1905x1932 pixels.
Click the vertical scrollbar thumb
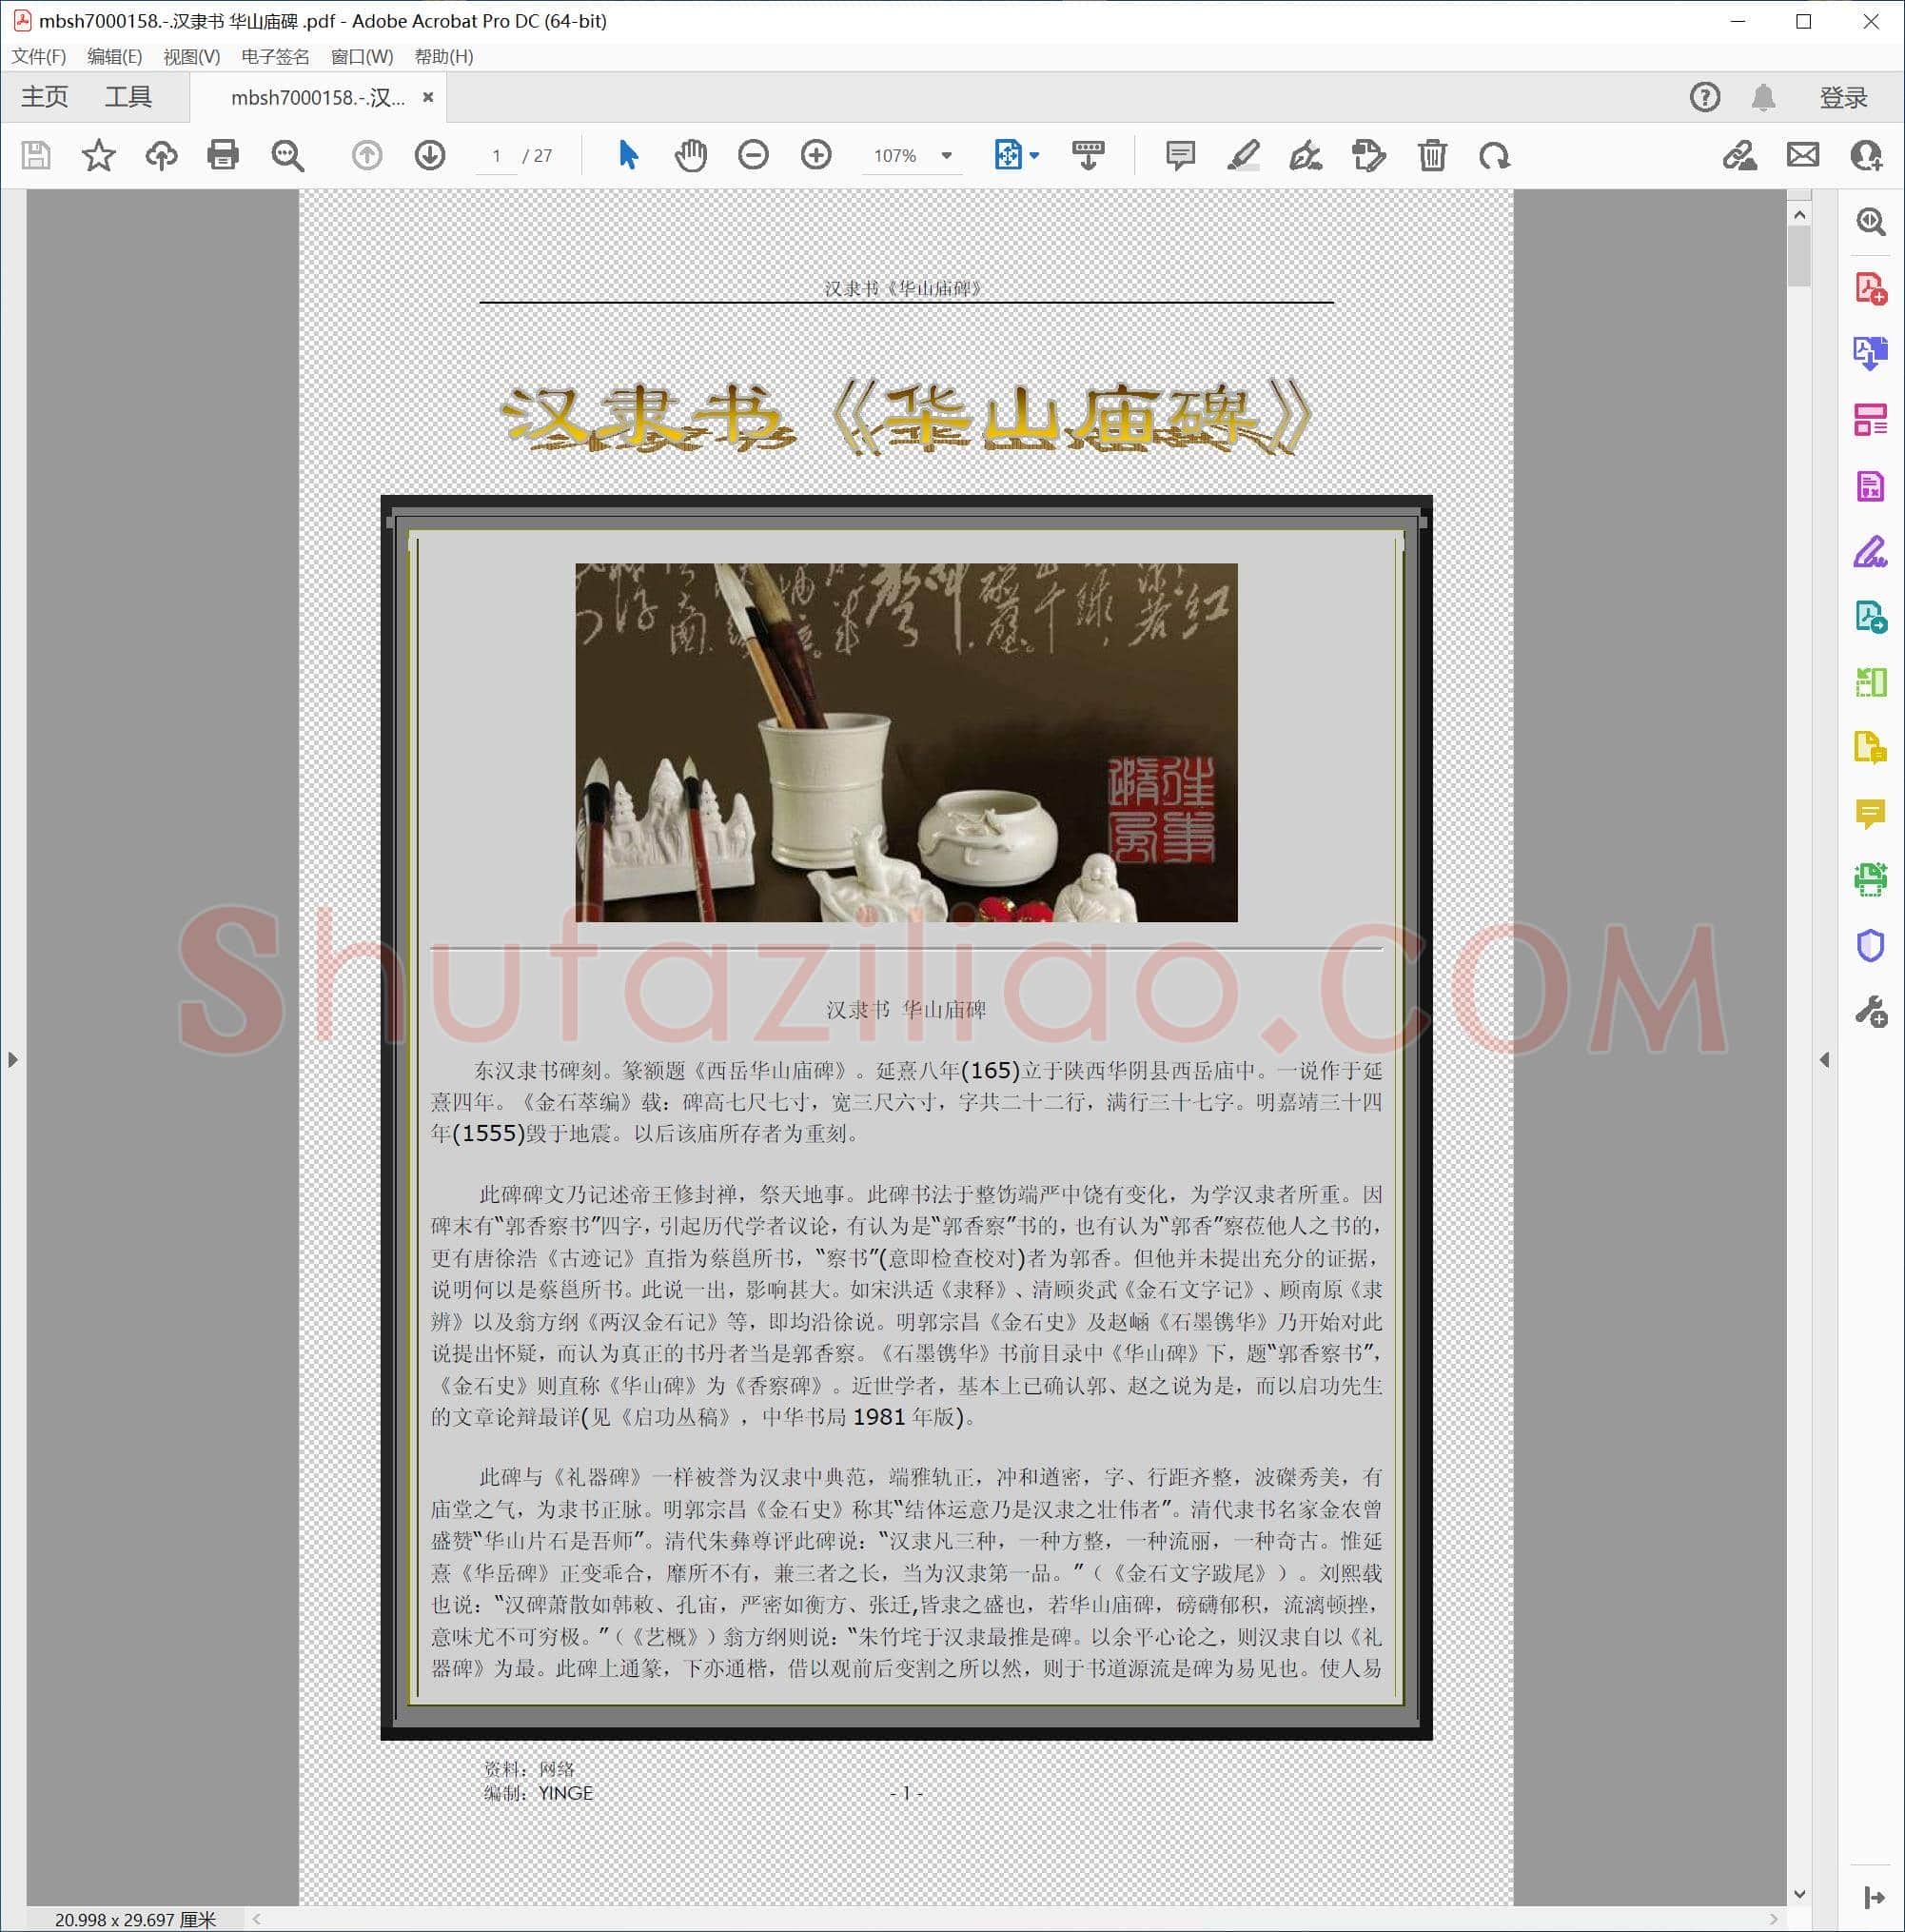[1799, 256]
